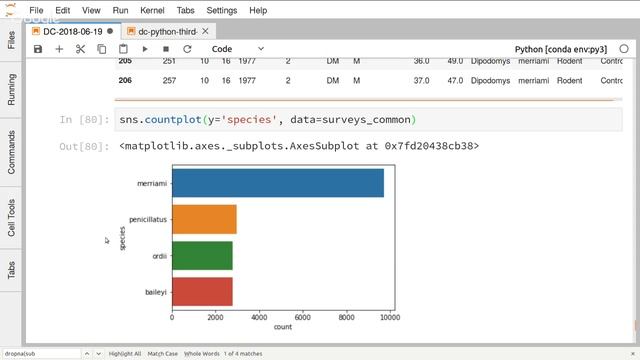
Task: Open the Tabs menu
Action: click(185, 11)
